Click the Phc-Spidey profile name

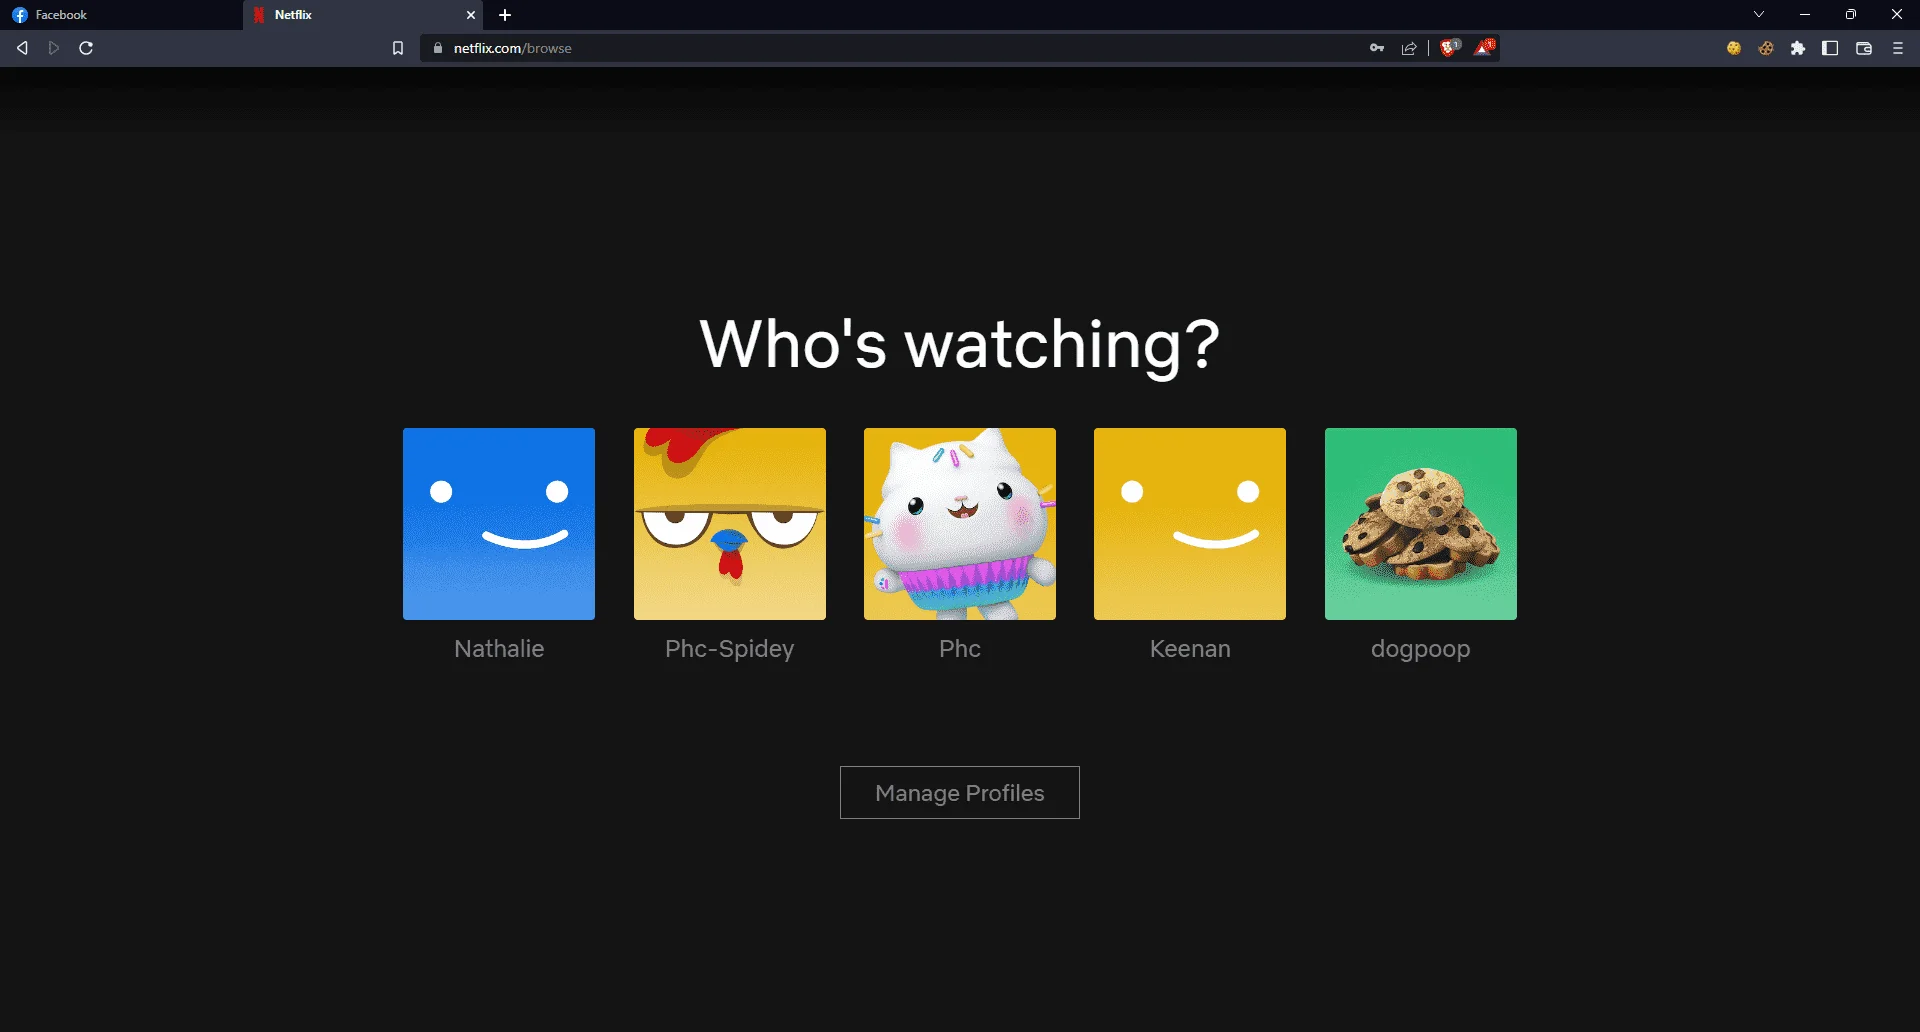[x=730, y=650]
